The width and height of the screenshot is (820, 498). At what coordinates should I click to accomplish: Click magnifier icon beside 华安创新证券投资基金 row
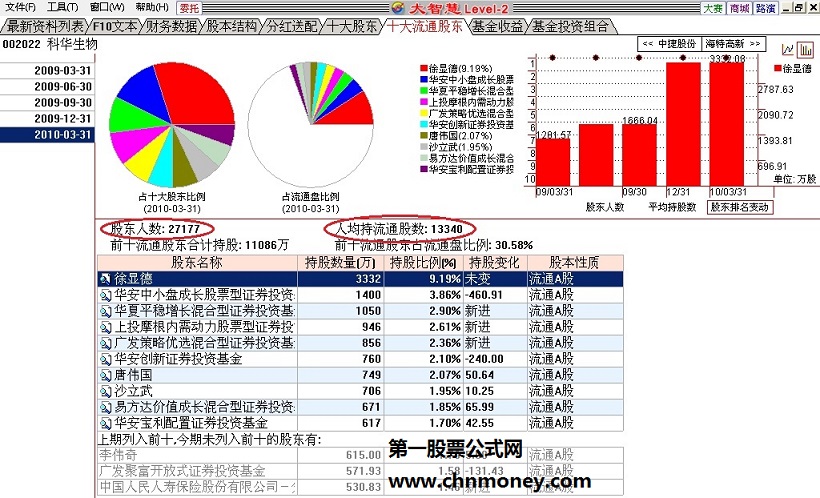105,359
